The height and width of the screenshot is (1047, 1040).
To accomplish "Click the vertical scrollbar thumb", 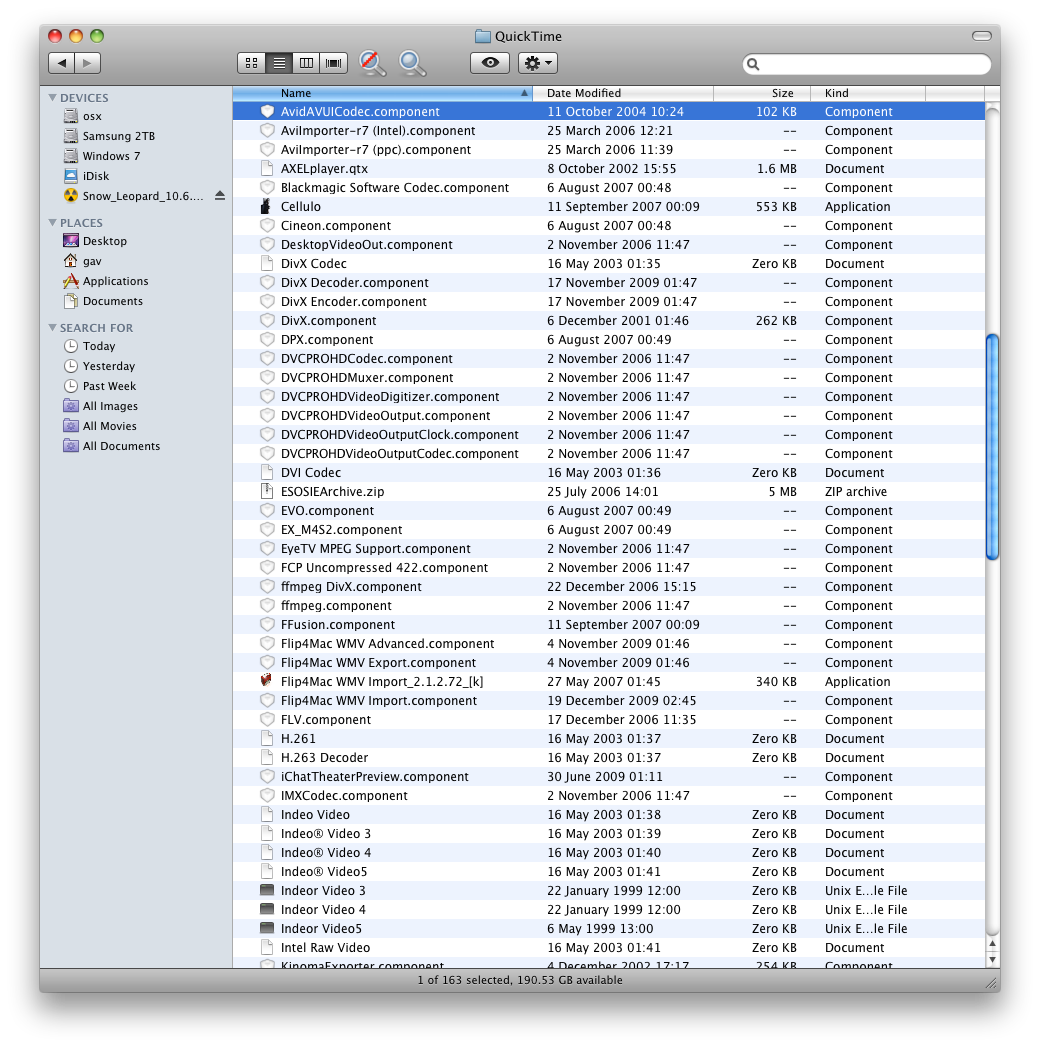I will (992, 447).
